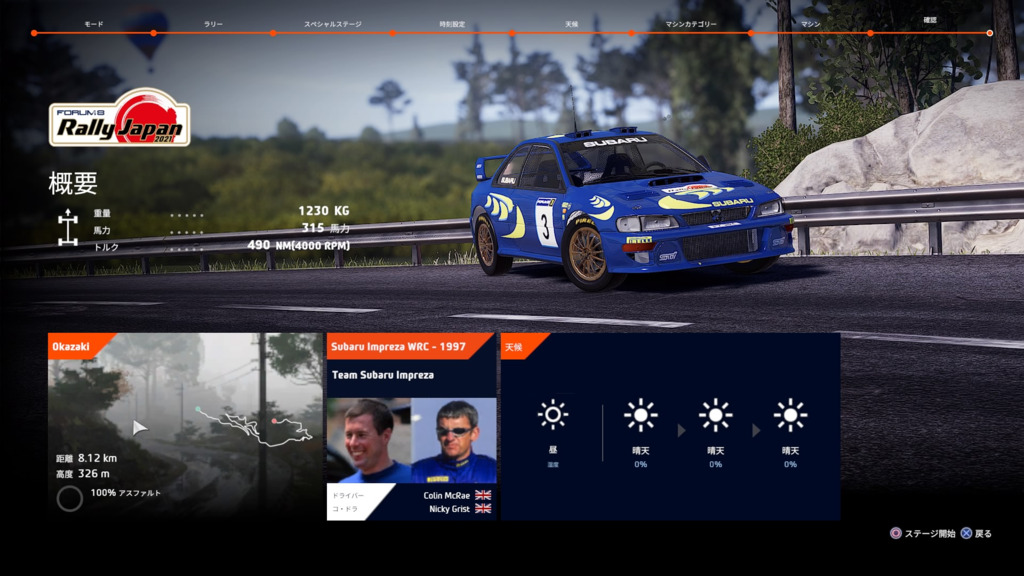Click the final white-centered progress dot

point(989,33)
